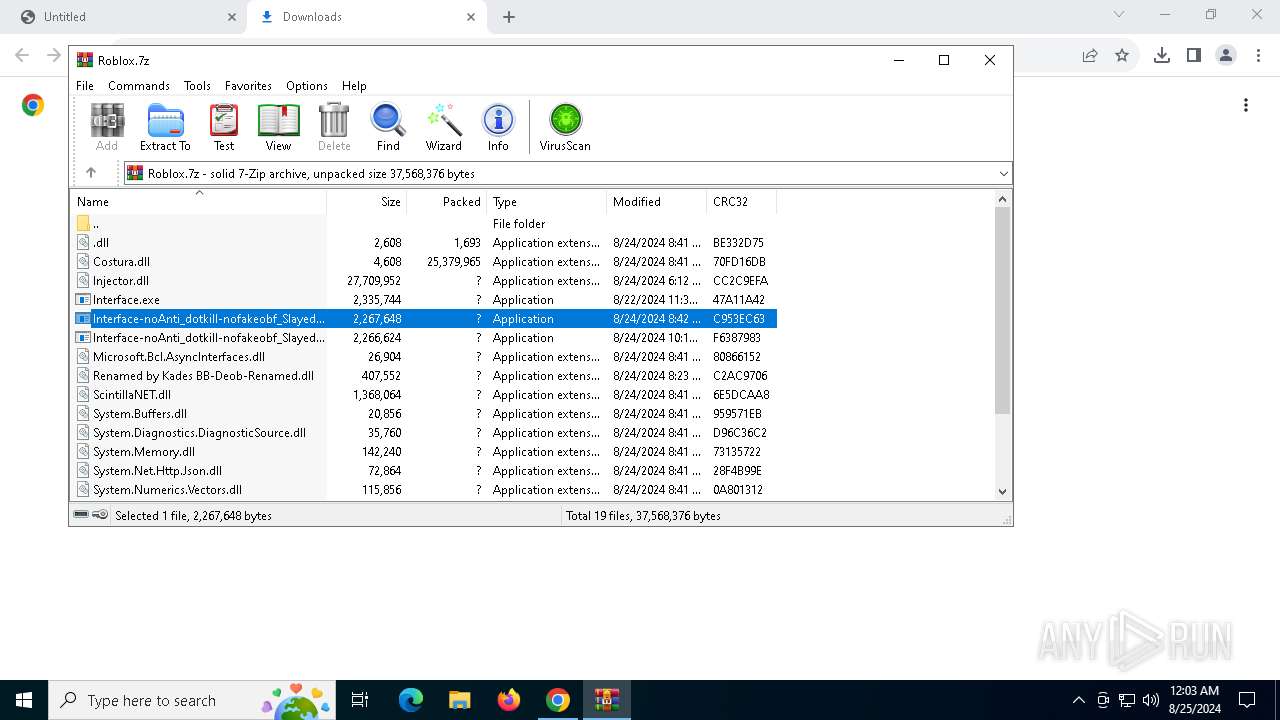Select the Injector.dll file
1280x720 pixels.
tap(423, 281)
